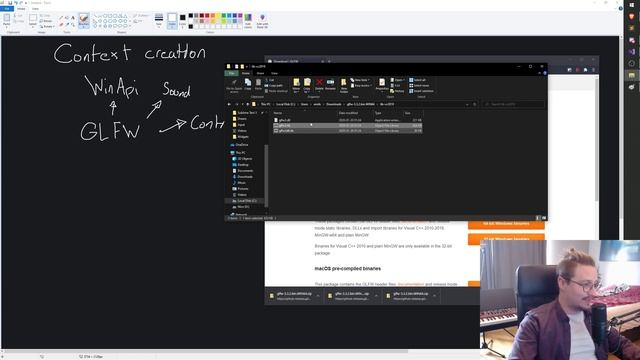Select Local Disk (C:) in navigation pane
640x360 pixels.
coord(244,201)
